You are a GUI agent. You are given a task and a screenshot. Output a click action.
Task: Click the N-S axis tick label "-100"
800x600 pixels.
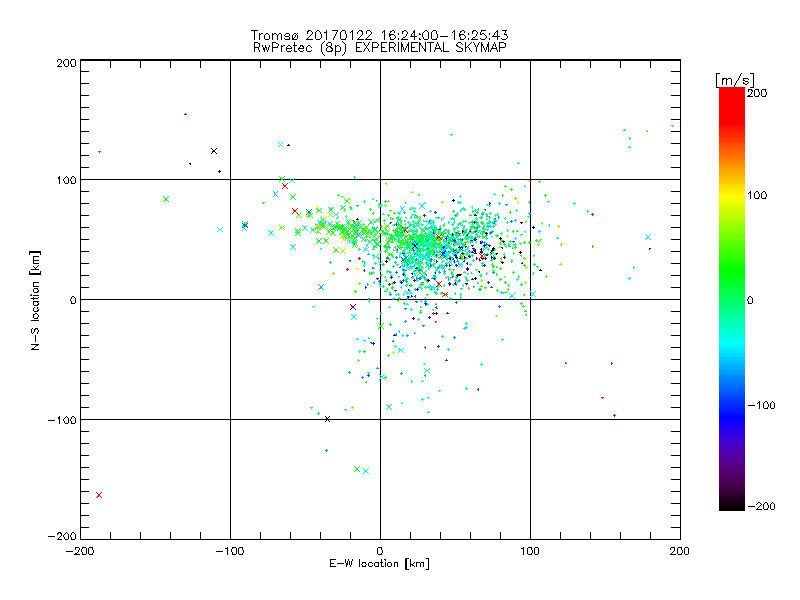[62, 420]
